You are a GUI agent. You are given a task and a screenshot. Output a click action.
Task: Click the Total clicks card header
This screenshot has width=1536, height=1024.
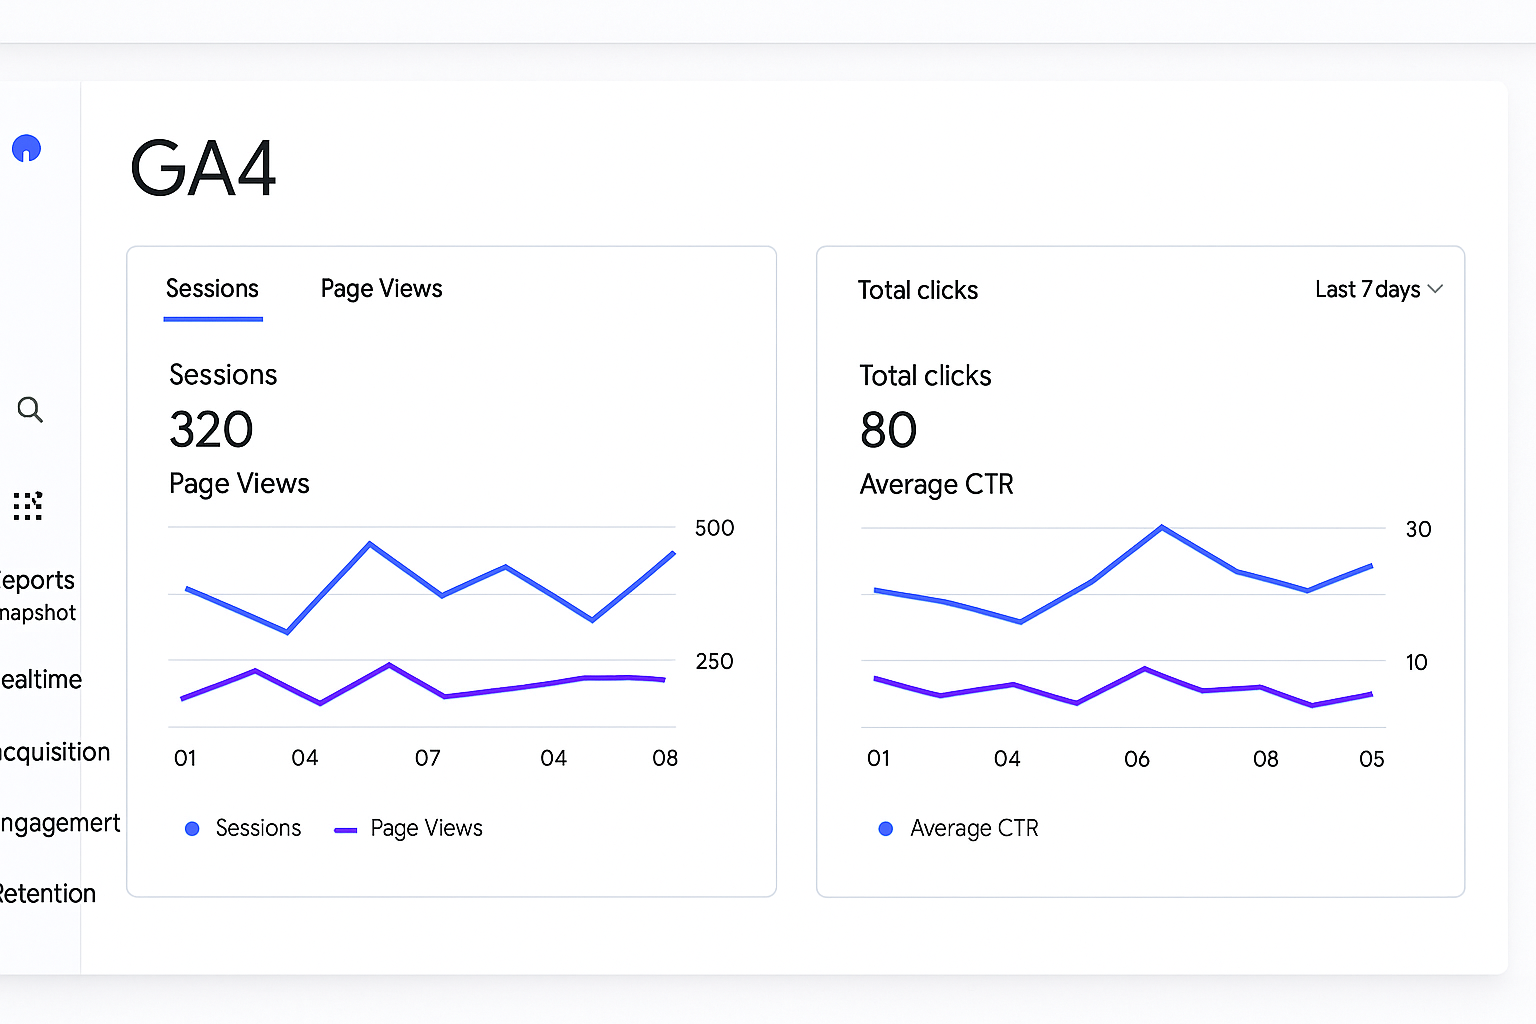(x=918, y=290)
